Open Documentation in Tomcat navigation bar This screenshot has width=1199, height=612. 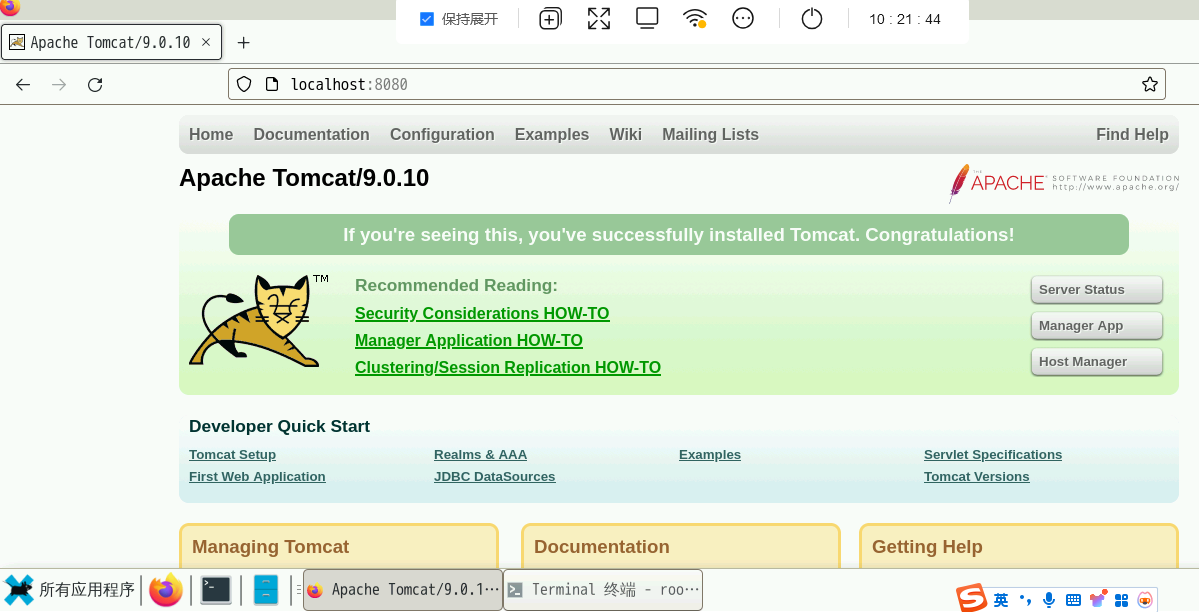click(311, 135)
